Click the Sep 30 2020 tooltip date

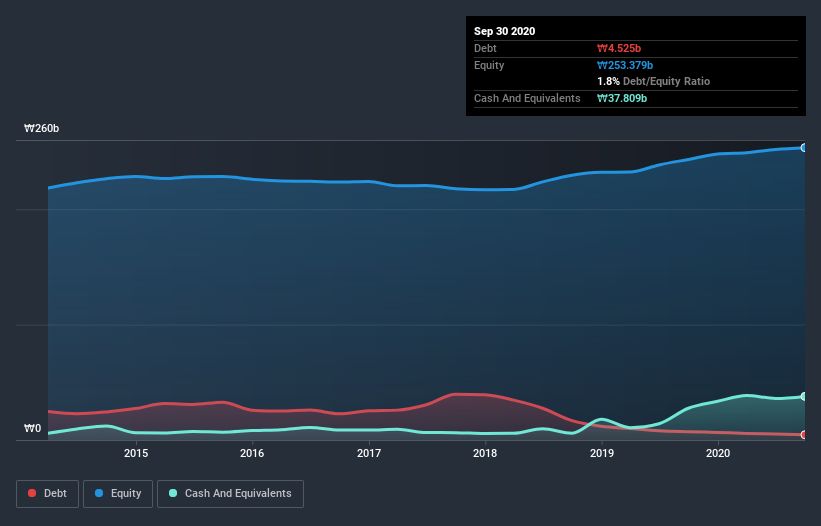[504, 31]
